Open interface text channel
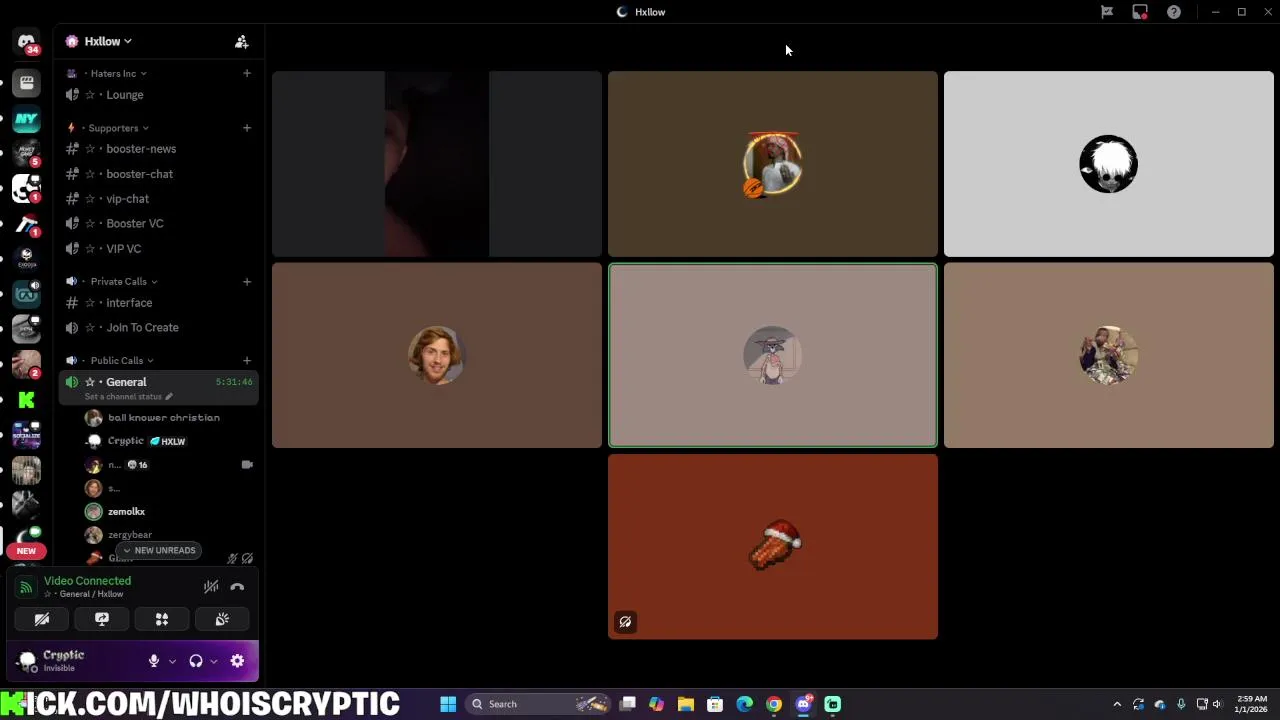Viewport: 1280px width, 720px height. (x=159, y=303)
